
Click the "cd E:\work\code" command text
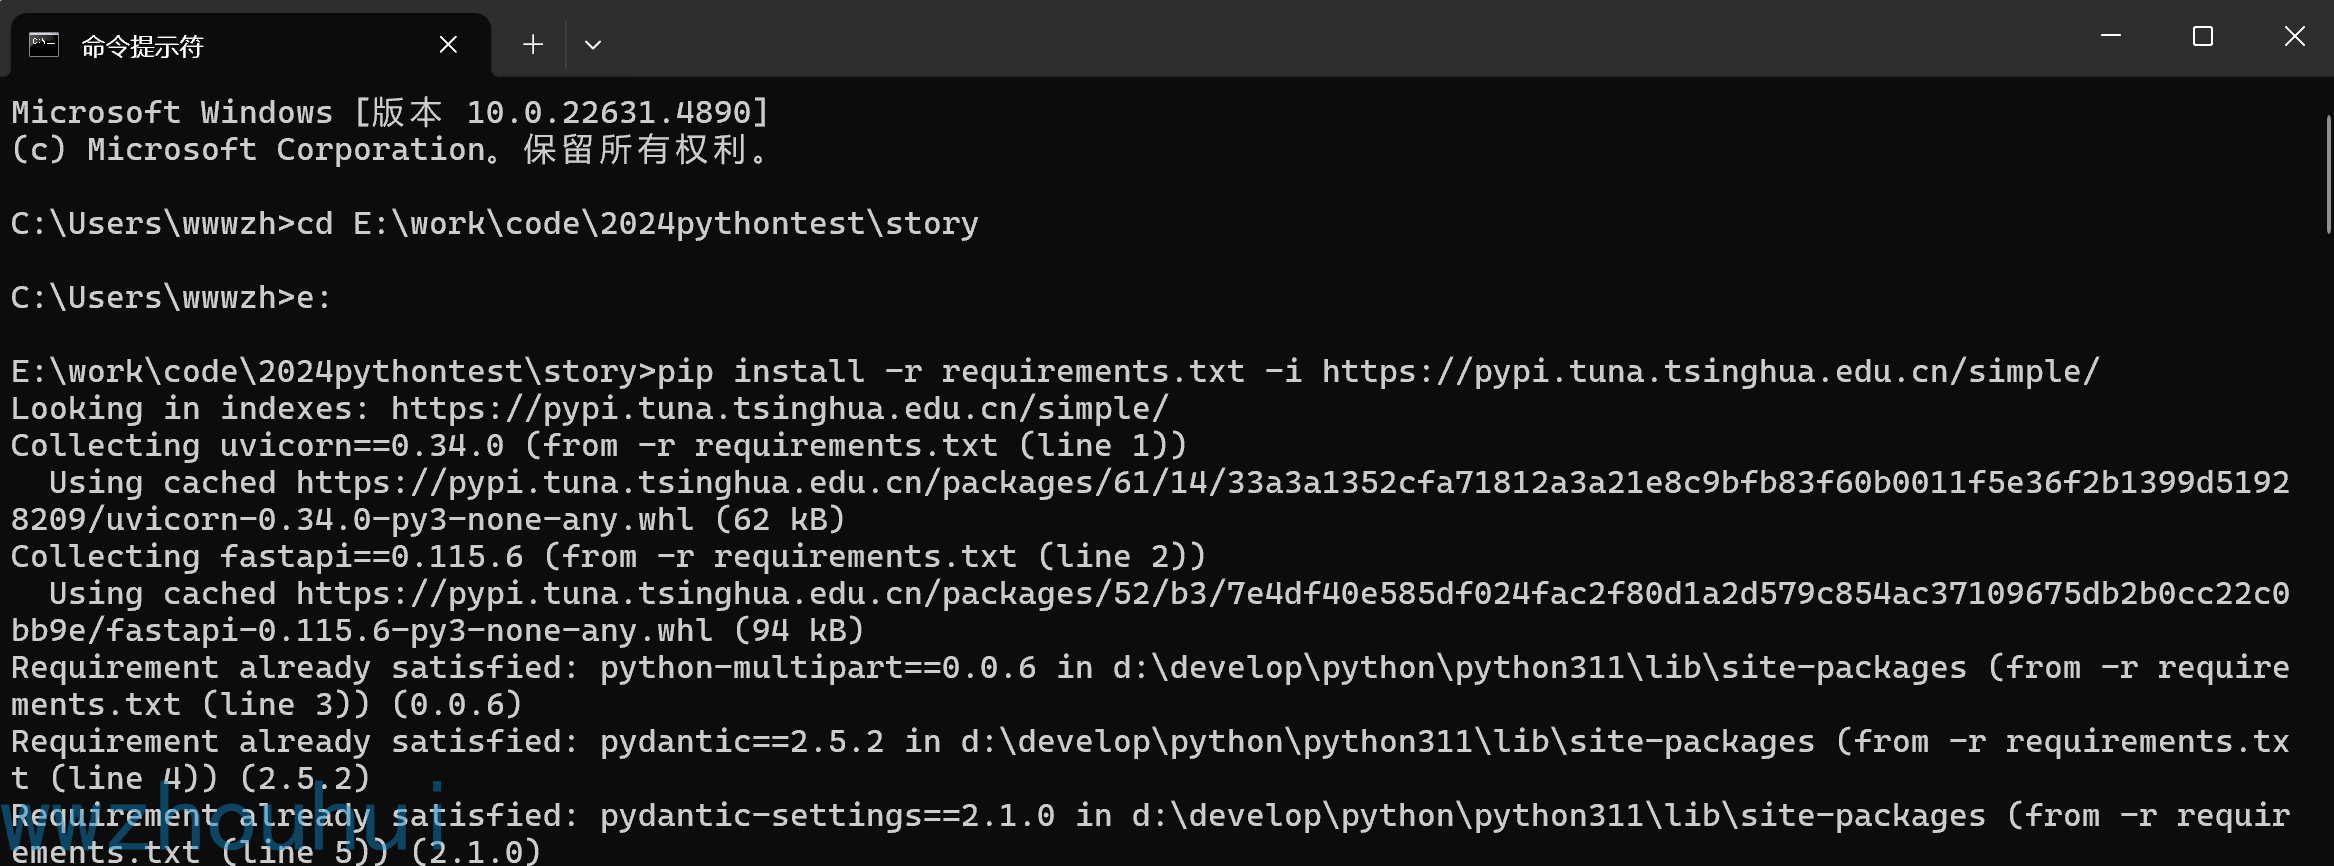[637, 224]
